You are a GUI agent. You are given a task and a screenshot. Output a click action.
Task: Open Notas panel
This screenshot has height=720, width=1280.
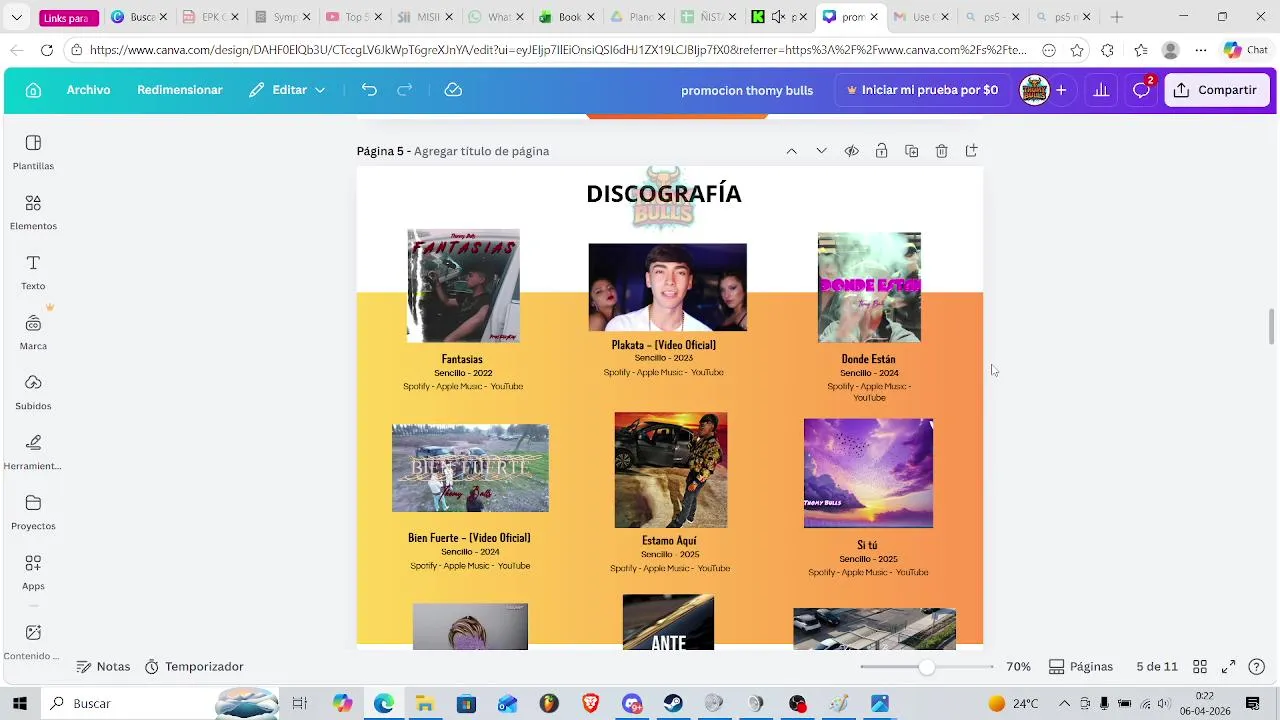click(103, 667)
